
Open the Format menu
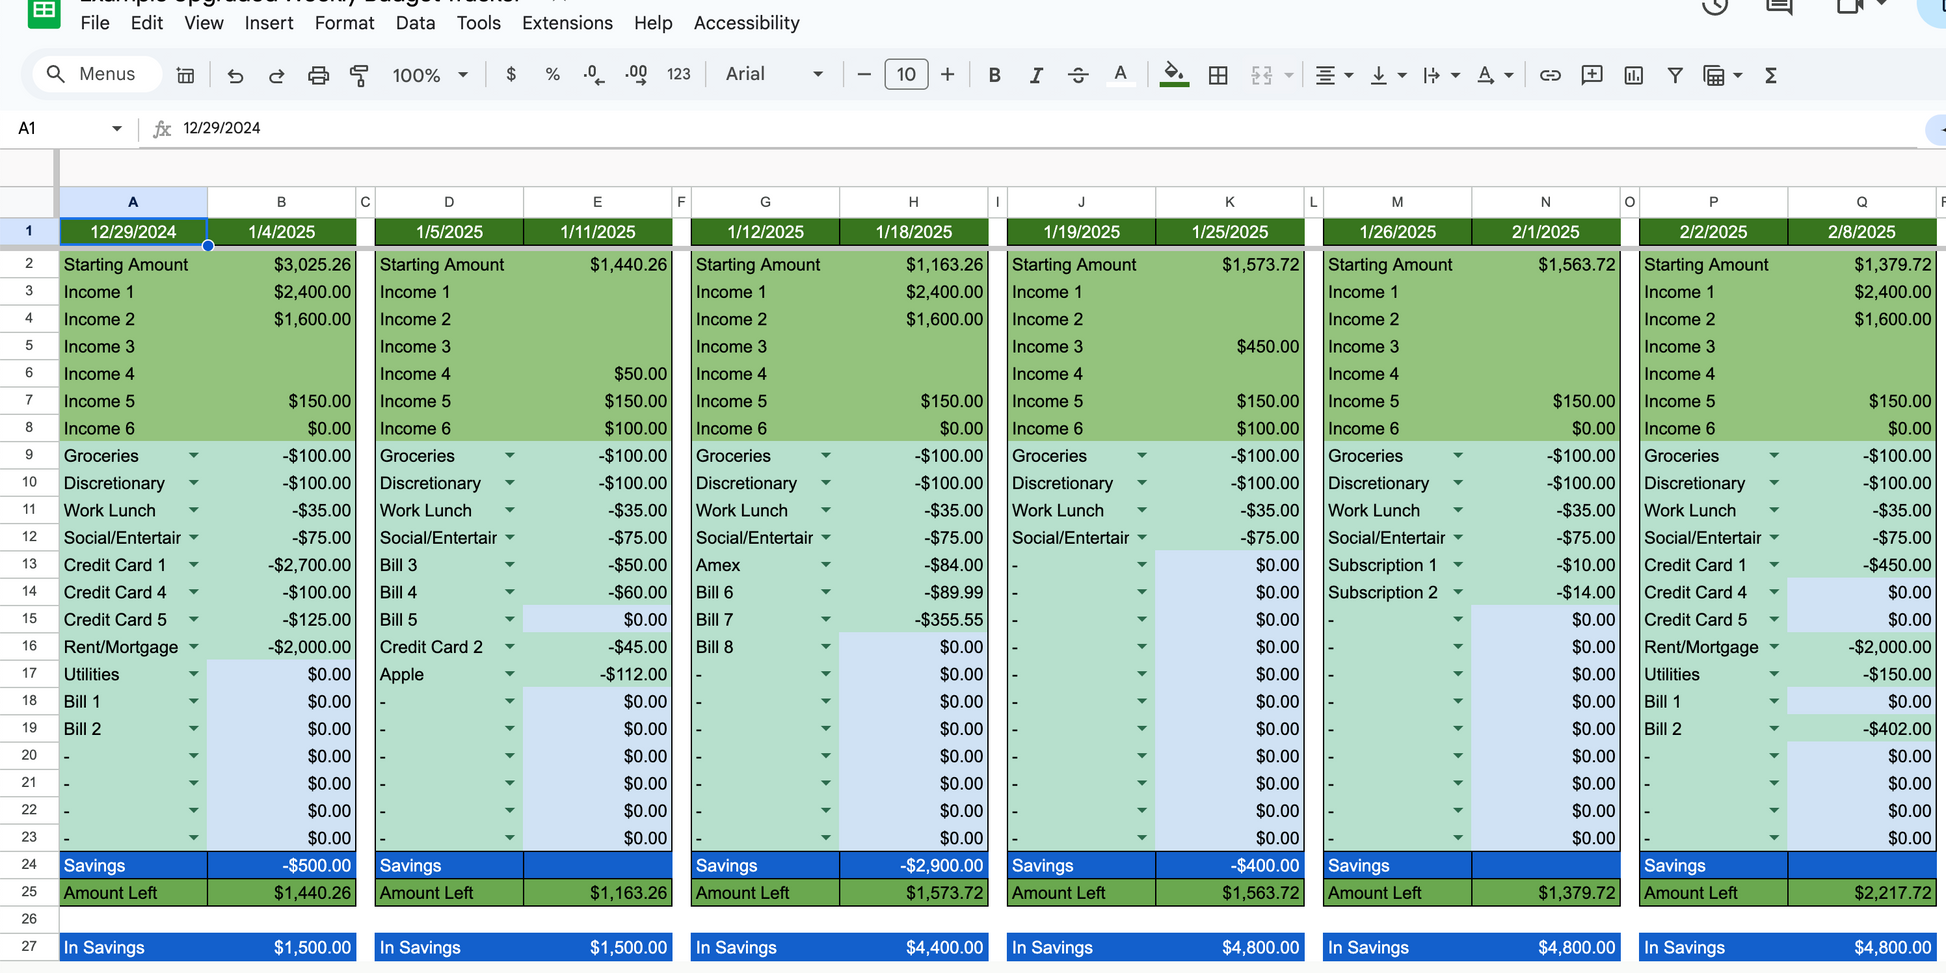(x=344, y=23)
